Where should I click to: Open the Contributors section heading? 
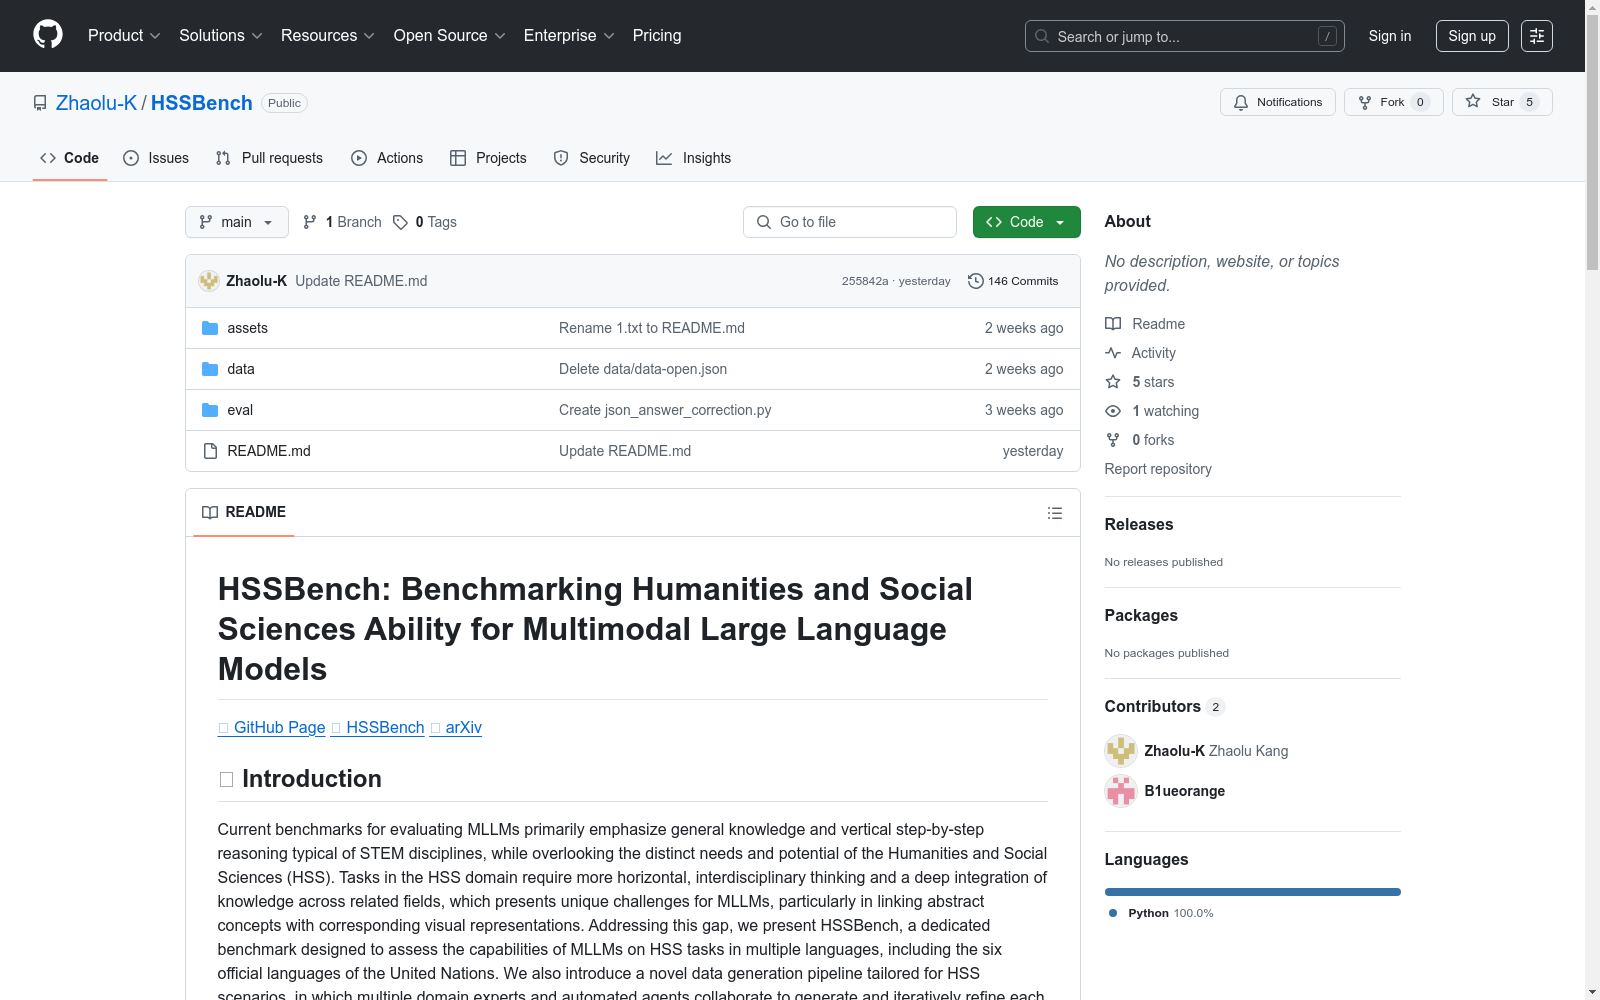click(x=1153, y=706)
